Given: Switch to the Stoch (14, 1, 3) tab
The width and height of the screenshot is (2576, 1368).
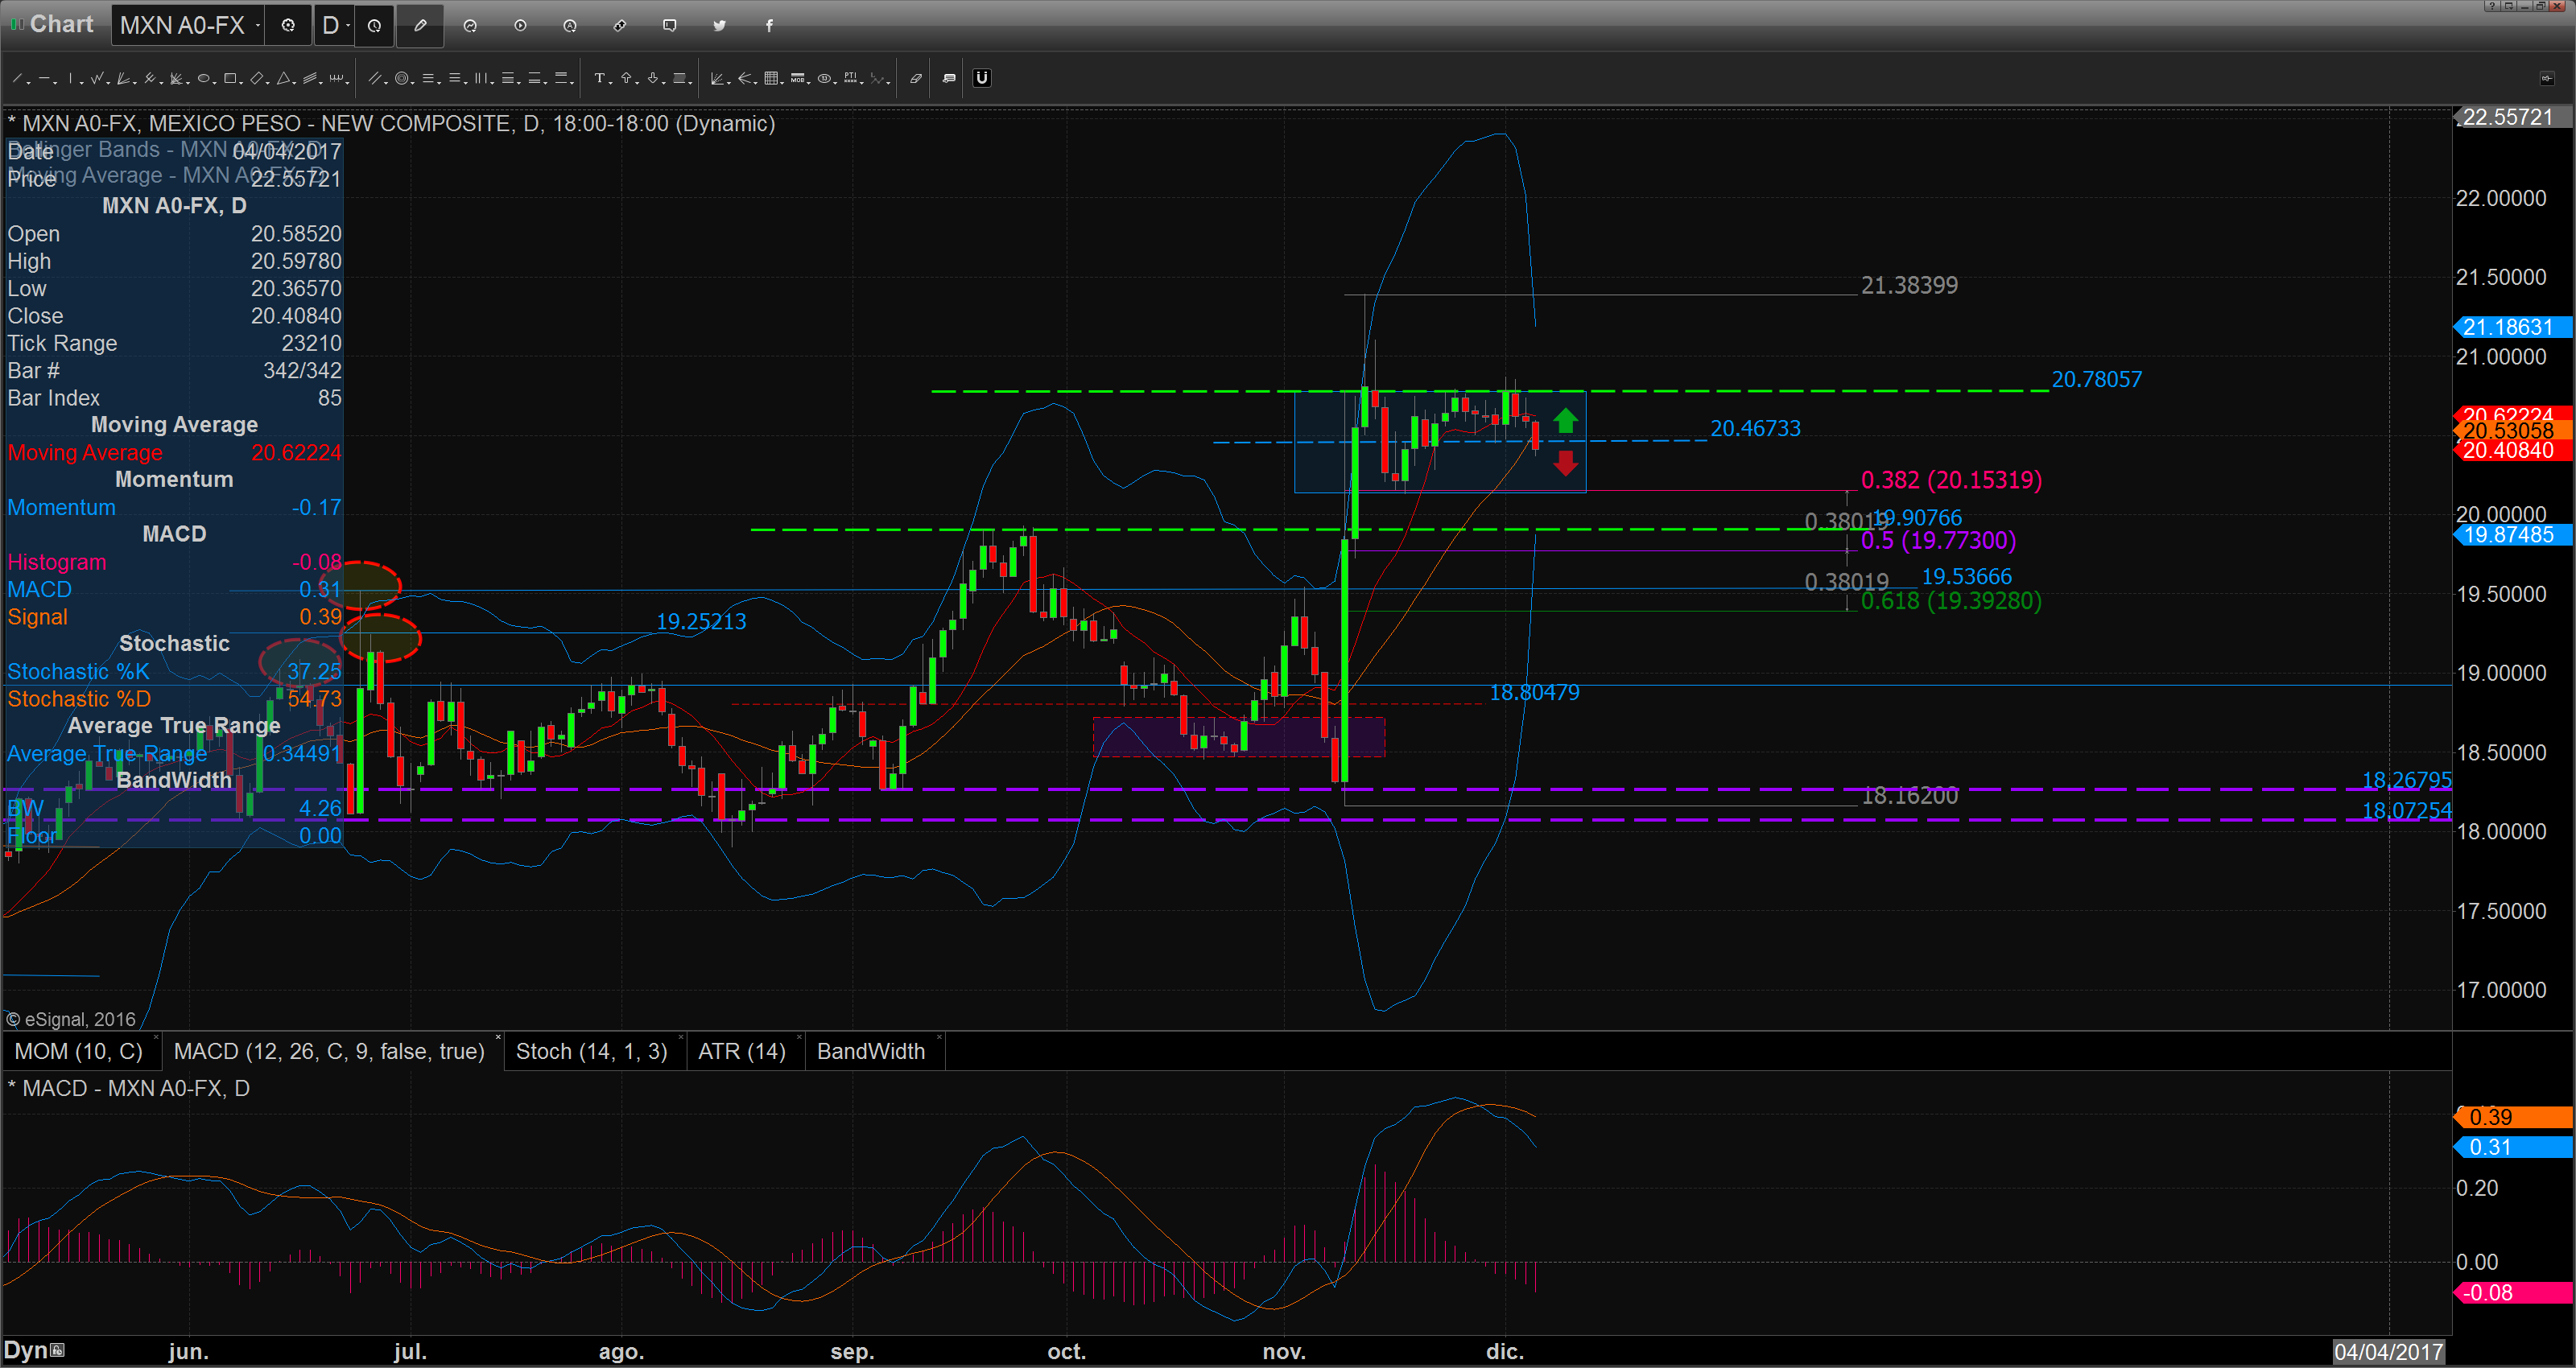Looking at the screenshot, I should (591, 1051).
